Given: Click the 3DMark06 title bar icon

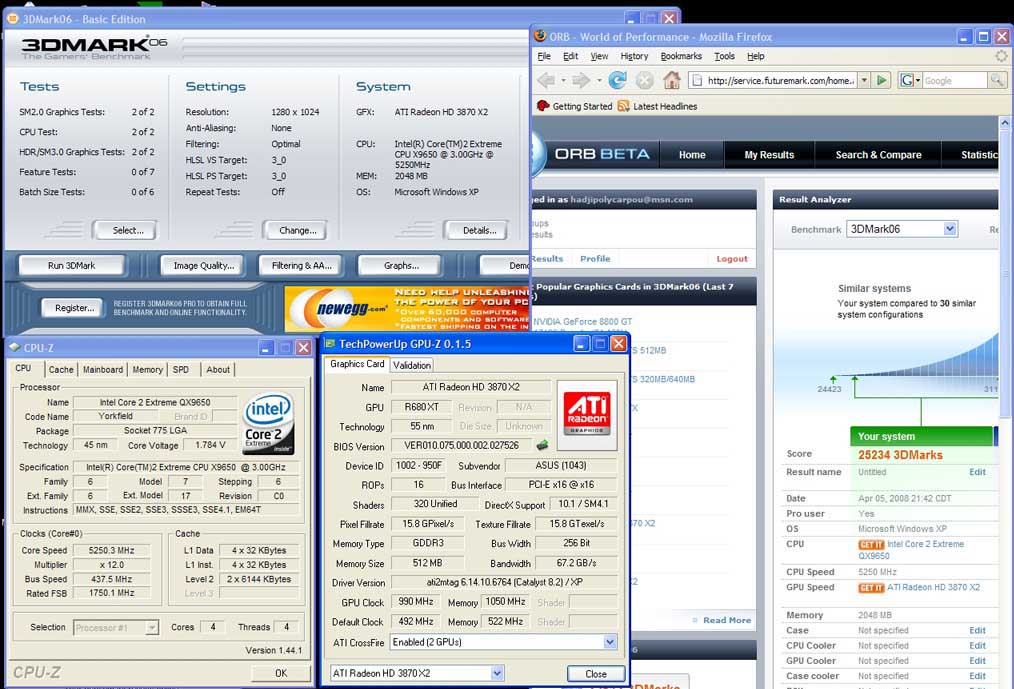Looking at the screenshot, I should point(12,18).
